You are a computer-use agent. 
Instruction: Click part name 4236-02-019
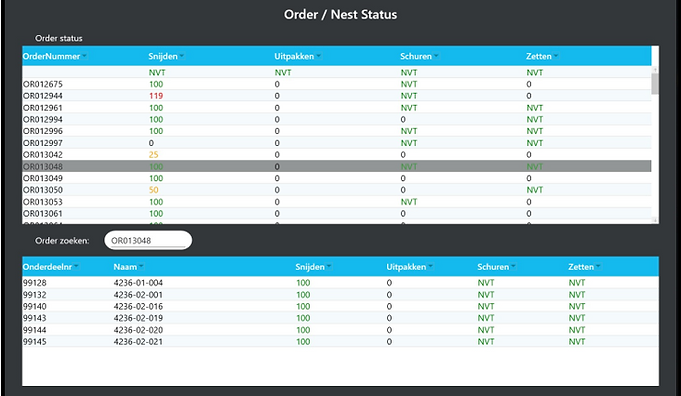[x=138, y=318]
